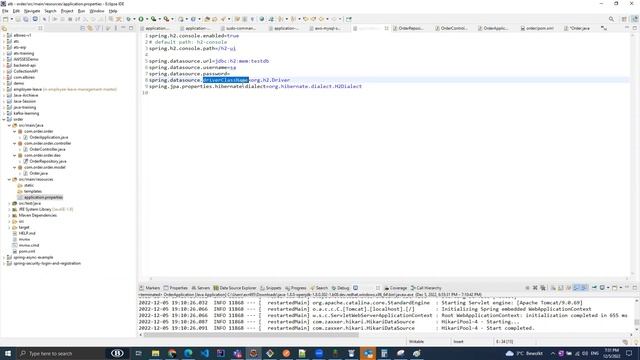Minimize the Project Explorer panel
640x360 pixels.
(123, 28)
